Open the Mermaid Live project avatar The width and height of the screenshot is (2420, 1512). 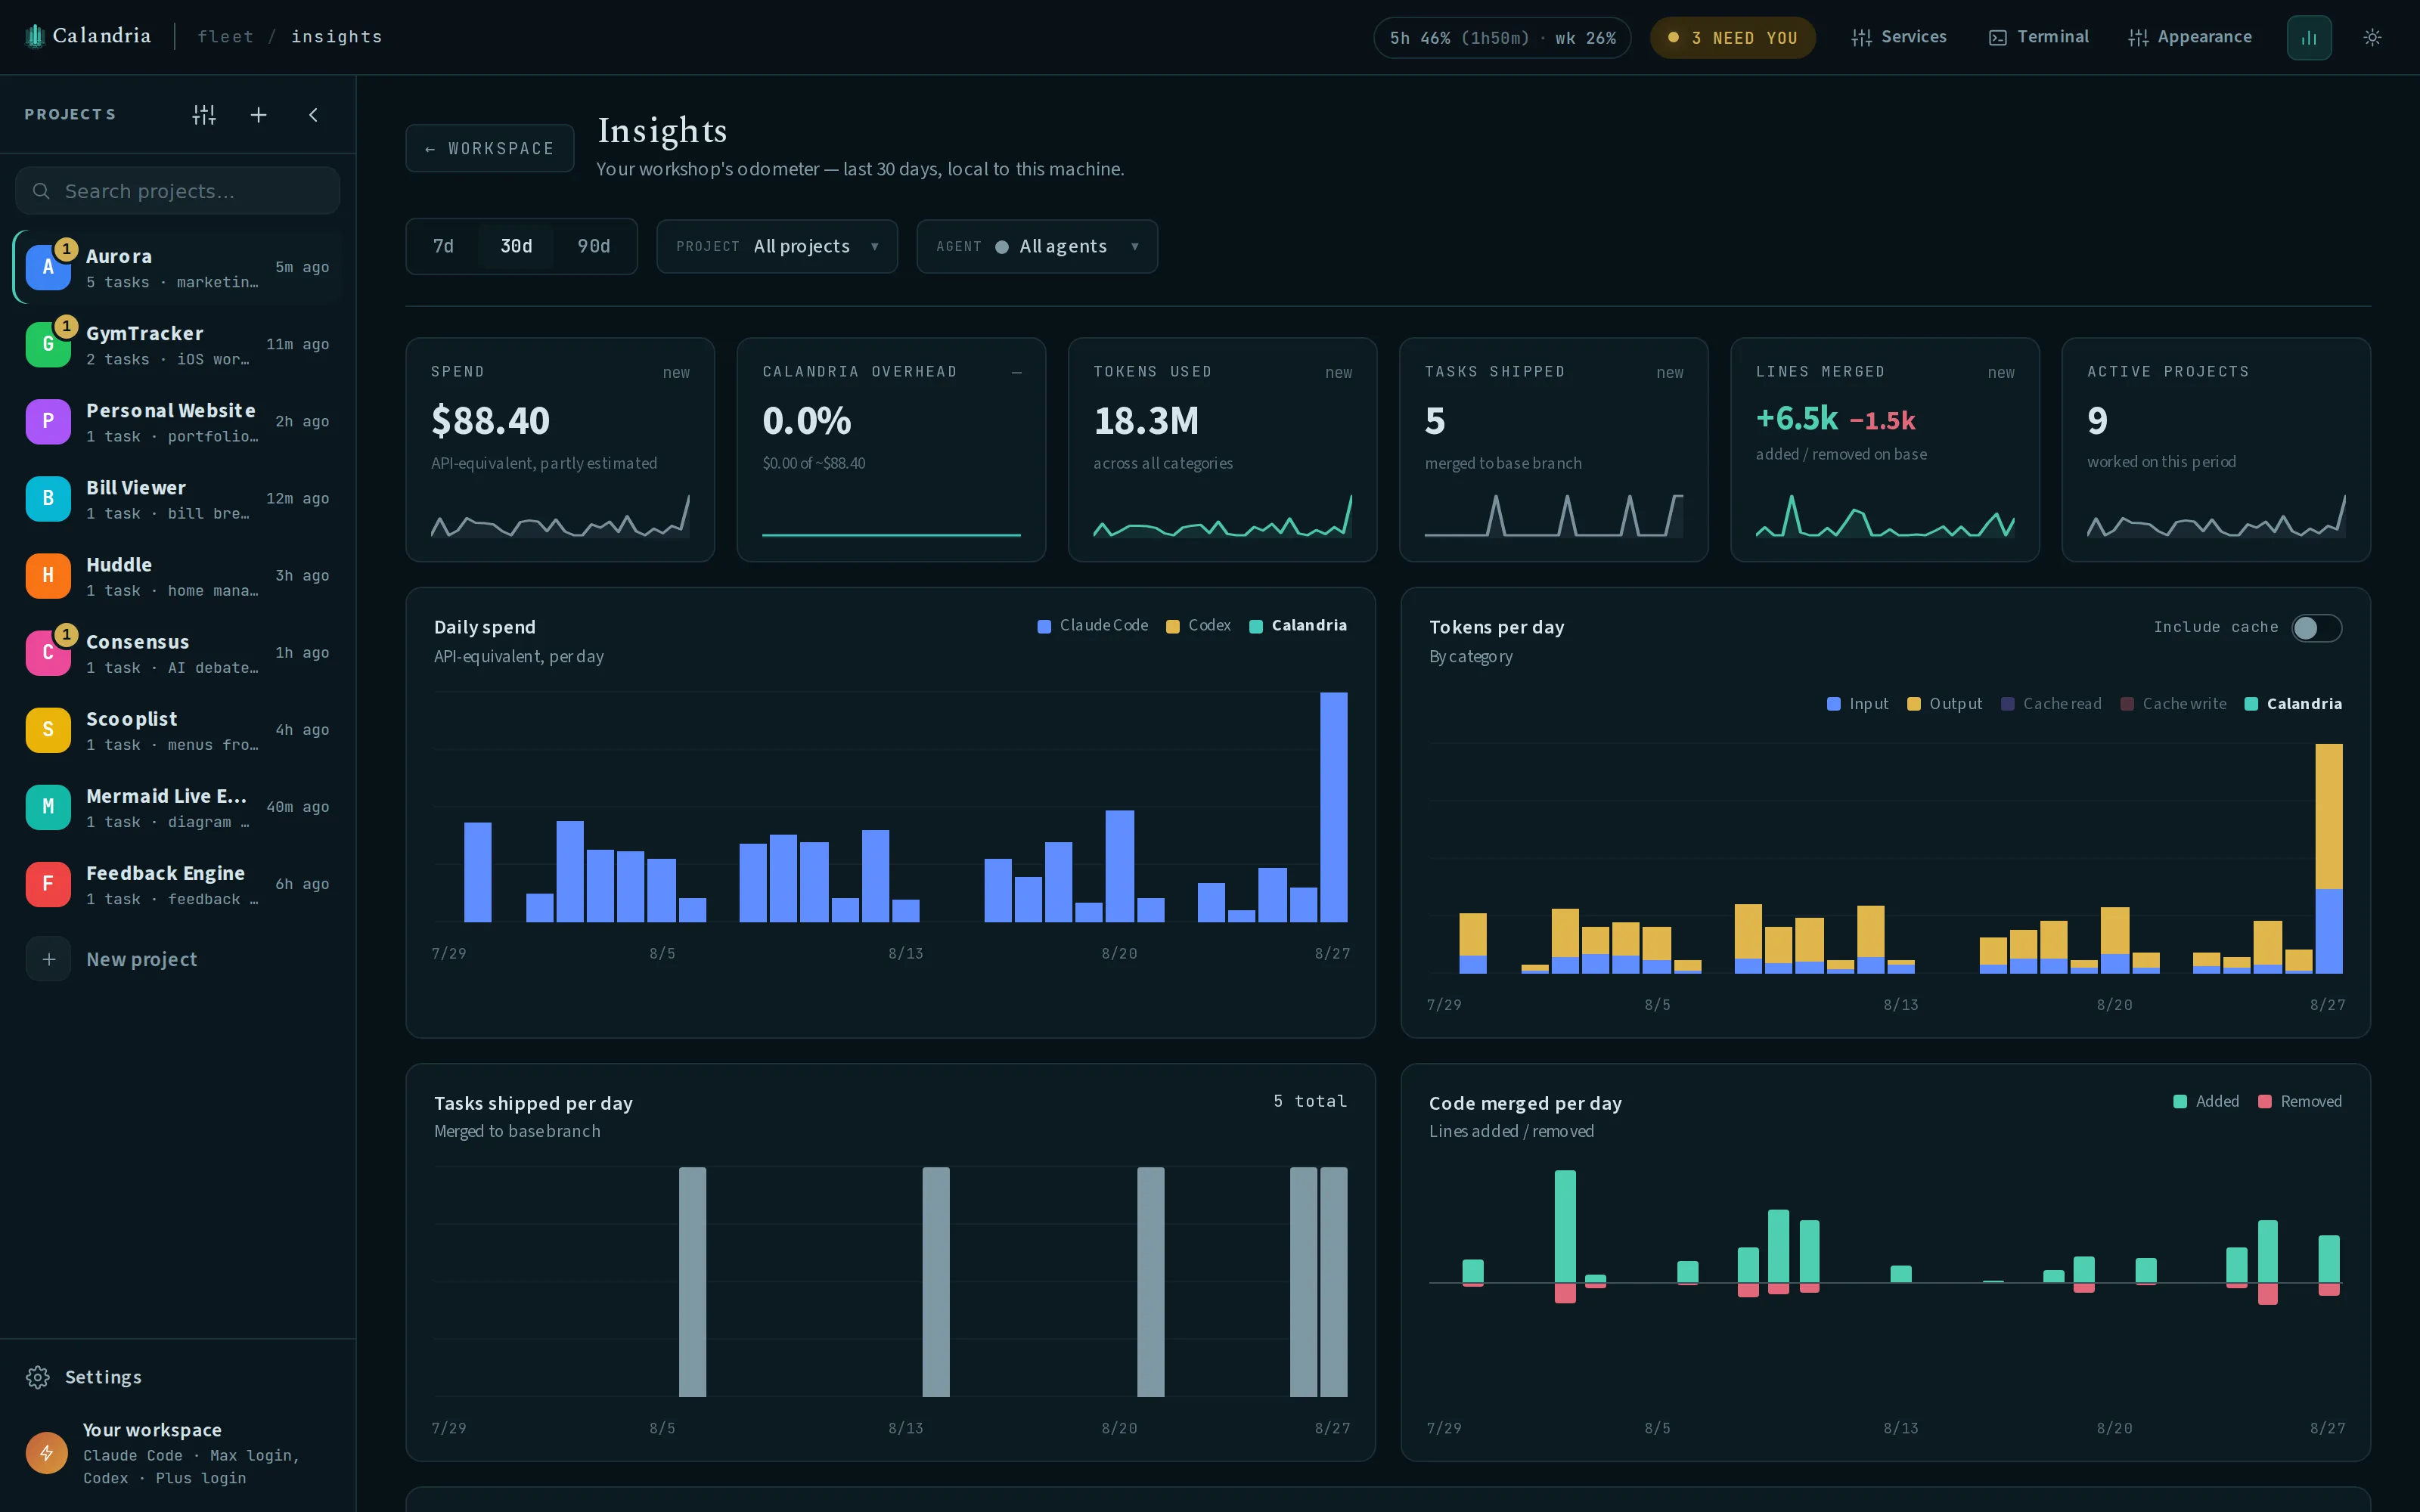48,806
